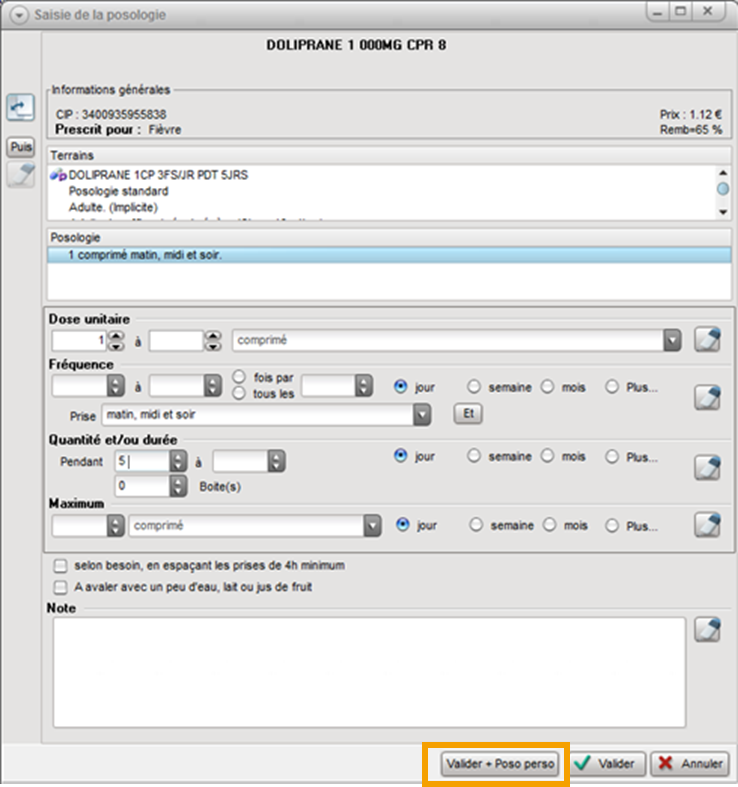
Task: Clear the Fréquence section with eraser icon
Action: [x=707, y=398]
